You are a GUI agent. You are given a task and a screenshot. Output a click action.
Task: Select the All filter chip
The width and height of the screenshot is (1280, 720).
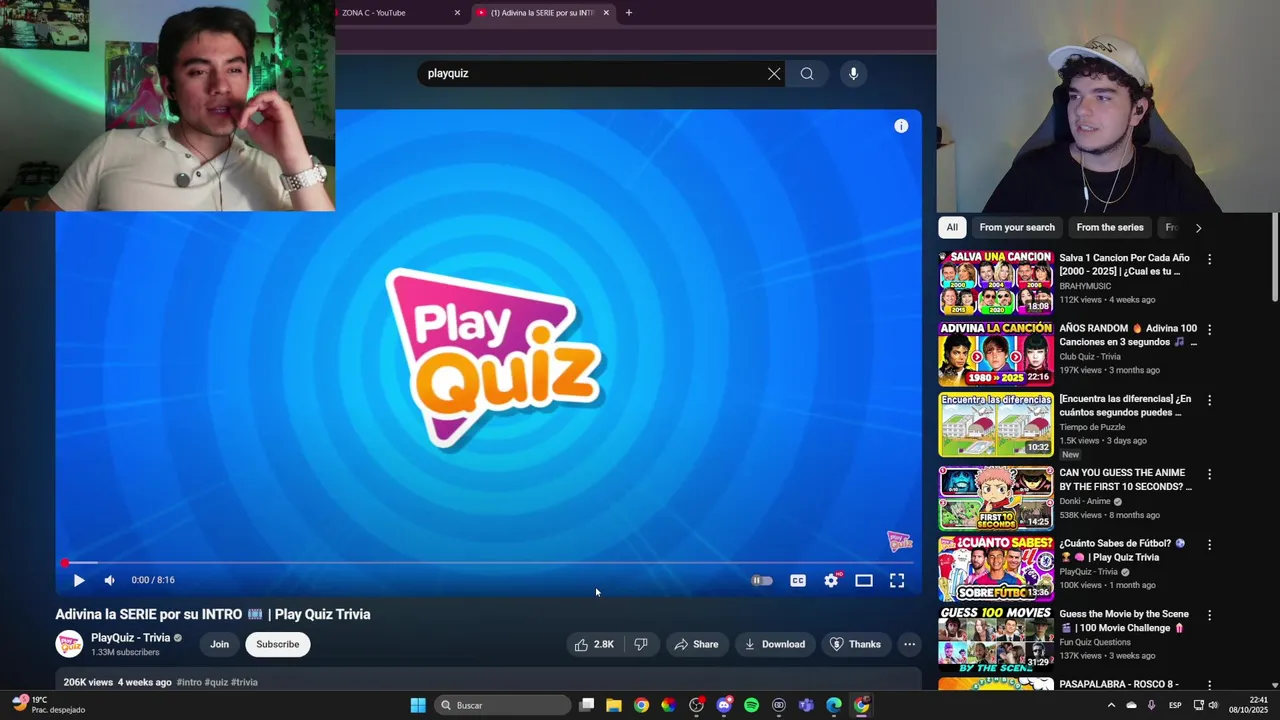(x=952, y=227)
